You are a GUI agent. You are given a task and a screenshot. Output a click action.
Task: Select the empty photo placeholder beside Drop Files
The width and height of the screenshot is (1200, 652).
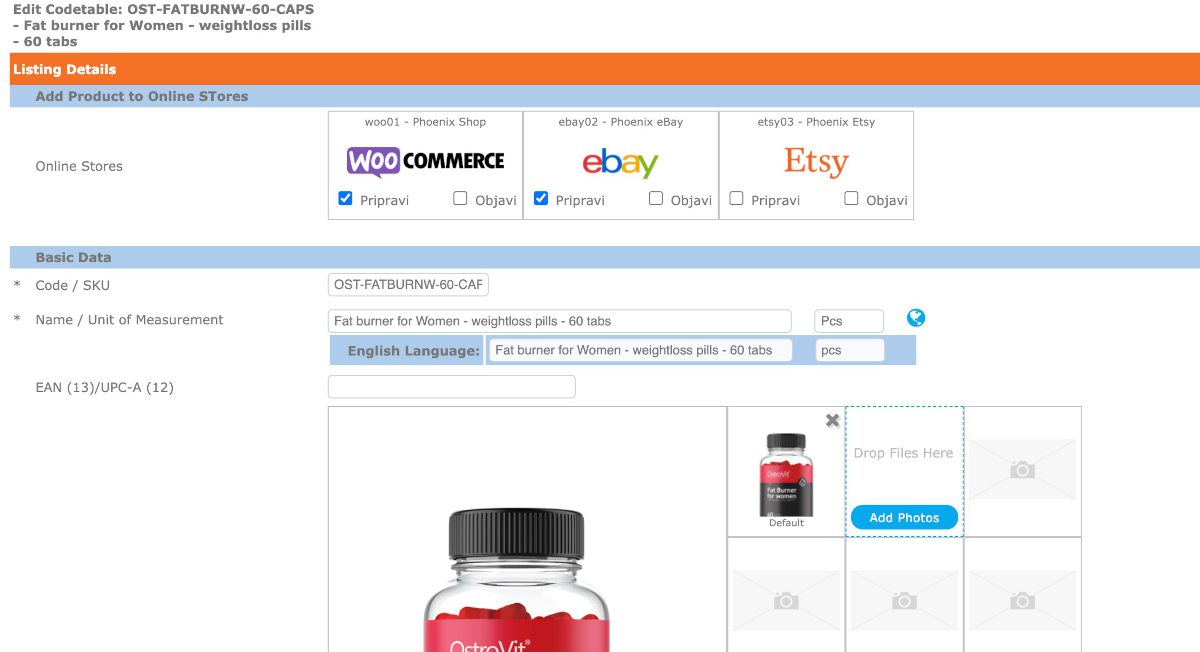point(1022,470)
